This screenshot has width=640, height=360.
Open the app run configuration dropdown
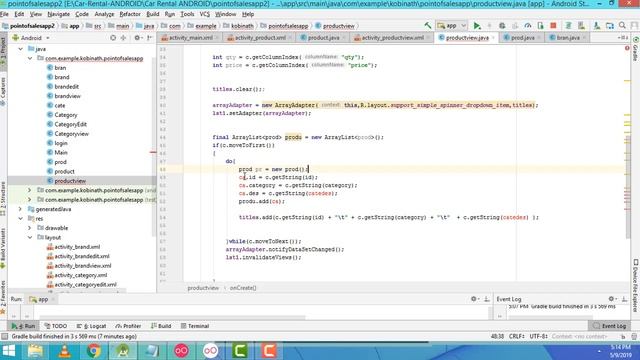pos(451,26)
